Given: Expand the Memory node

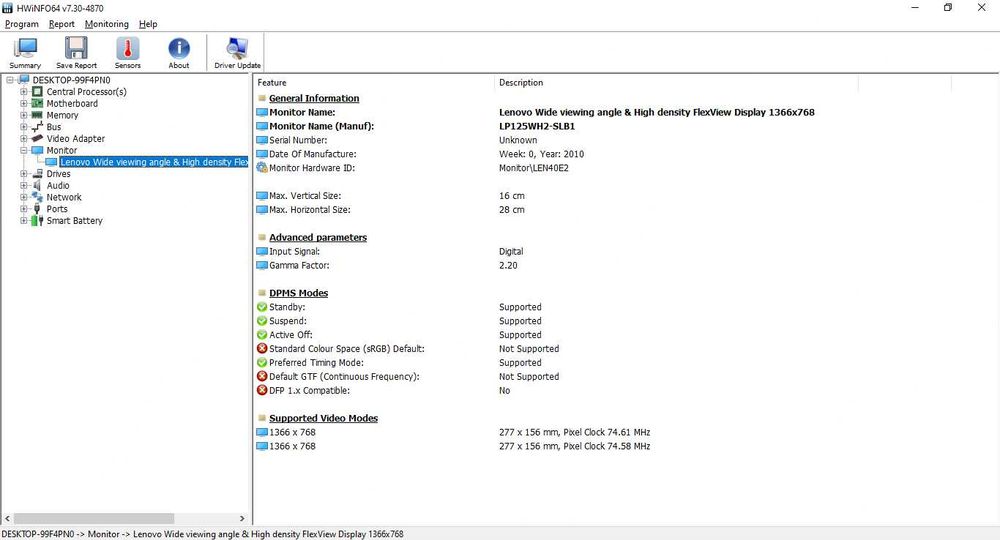Looking at the screenshot, I should click(x=24, y=115).
